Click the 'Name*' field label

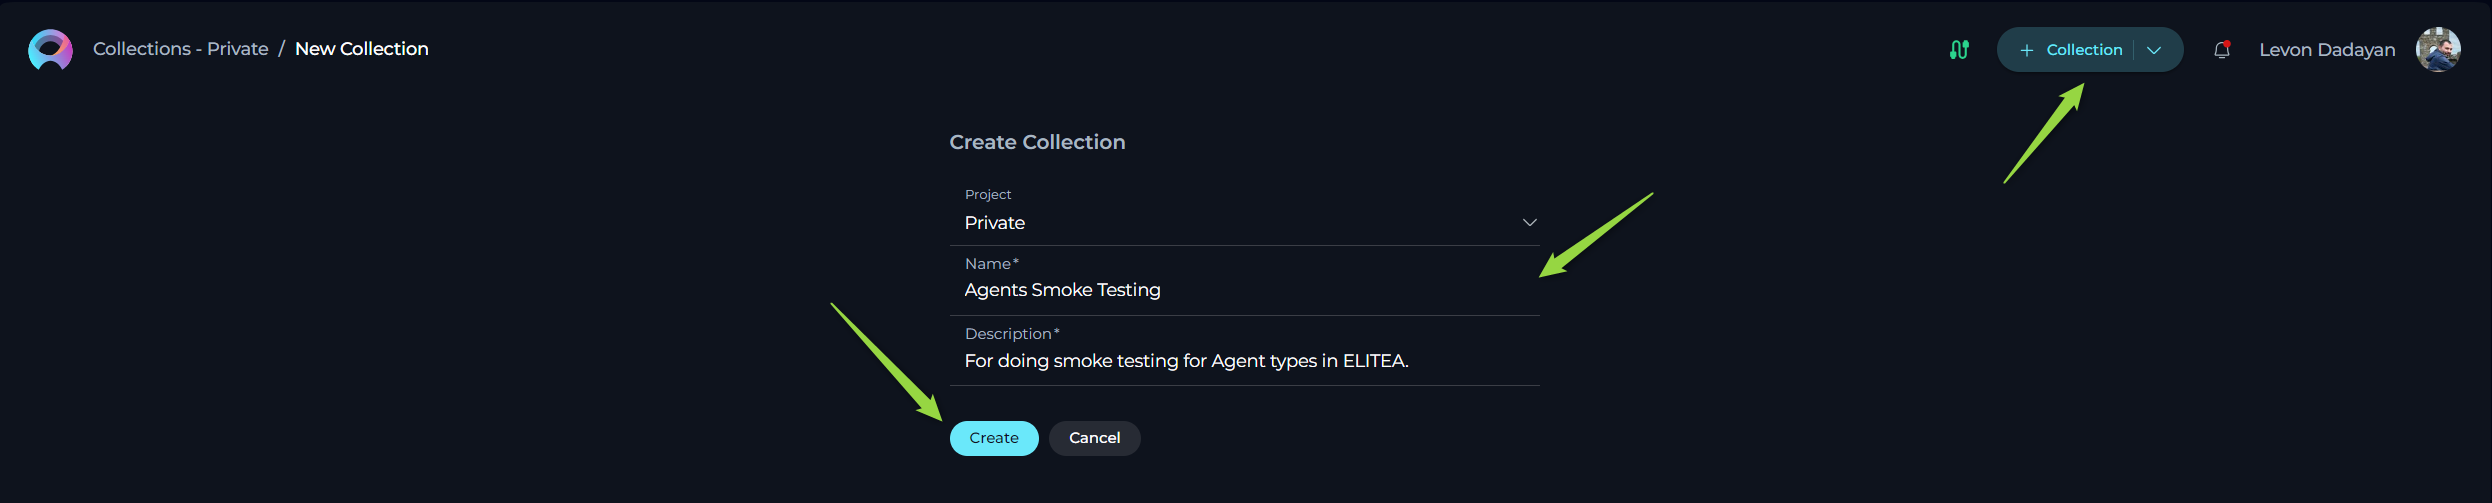[x=991, y=264]
